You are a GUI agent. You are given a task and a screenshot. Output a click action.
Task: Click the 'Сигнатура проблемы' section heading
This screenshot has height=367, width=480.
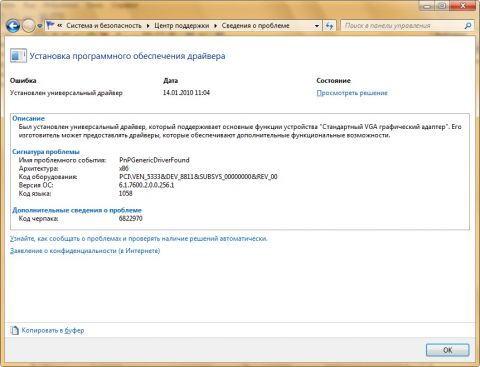point(46,152)
